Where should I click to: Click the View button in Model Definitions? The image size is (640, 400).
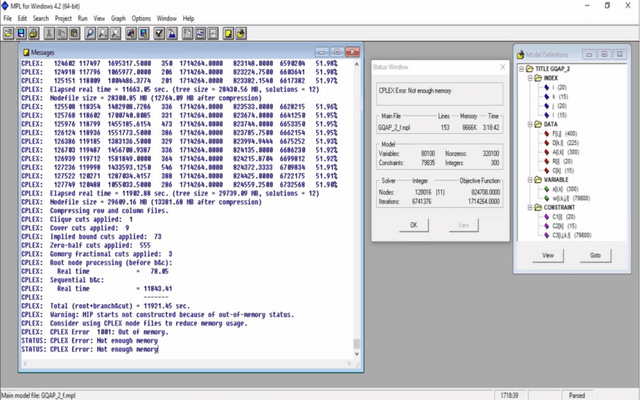(548, 256)
